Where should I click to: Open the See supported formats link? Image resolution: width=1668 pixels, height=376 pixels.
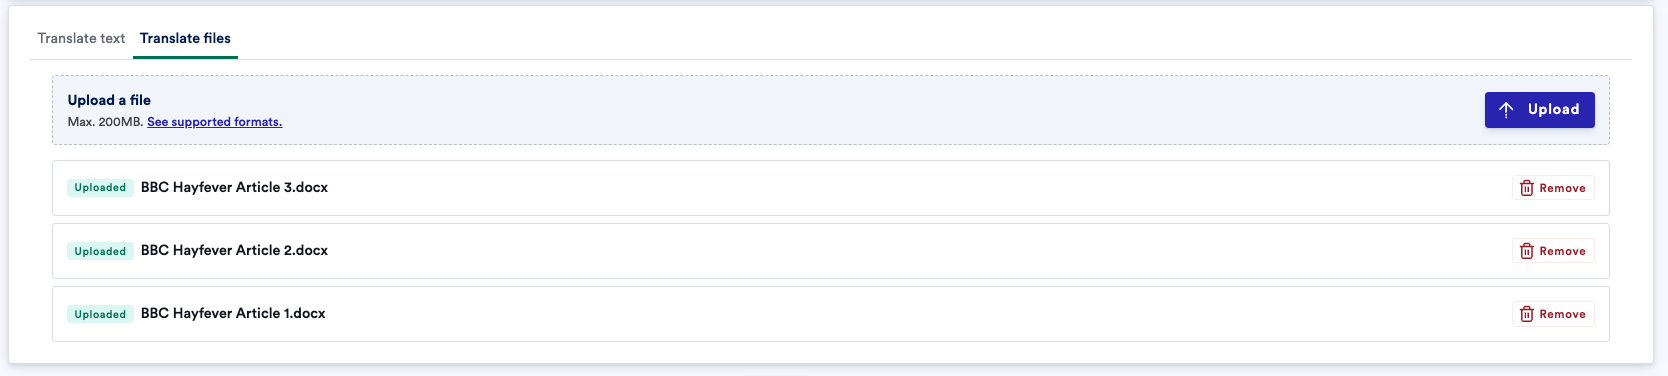click(x=214, y=122)
